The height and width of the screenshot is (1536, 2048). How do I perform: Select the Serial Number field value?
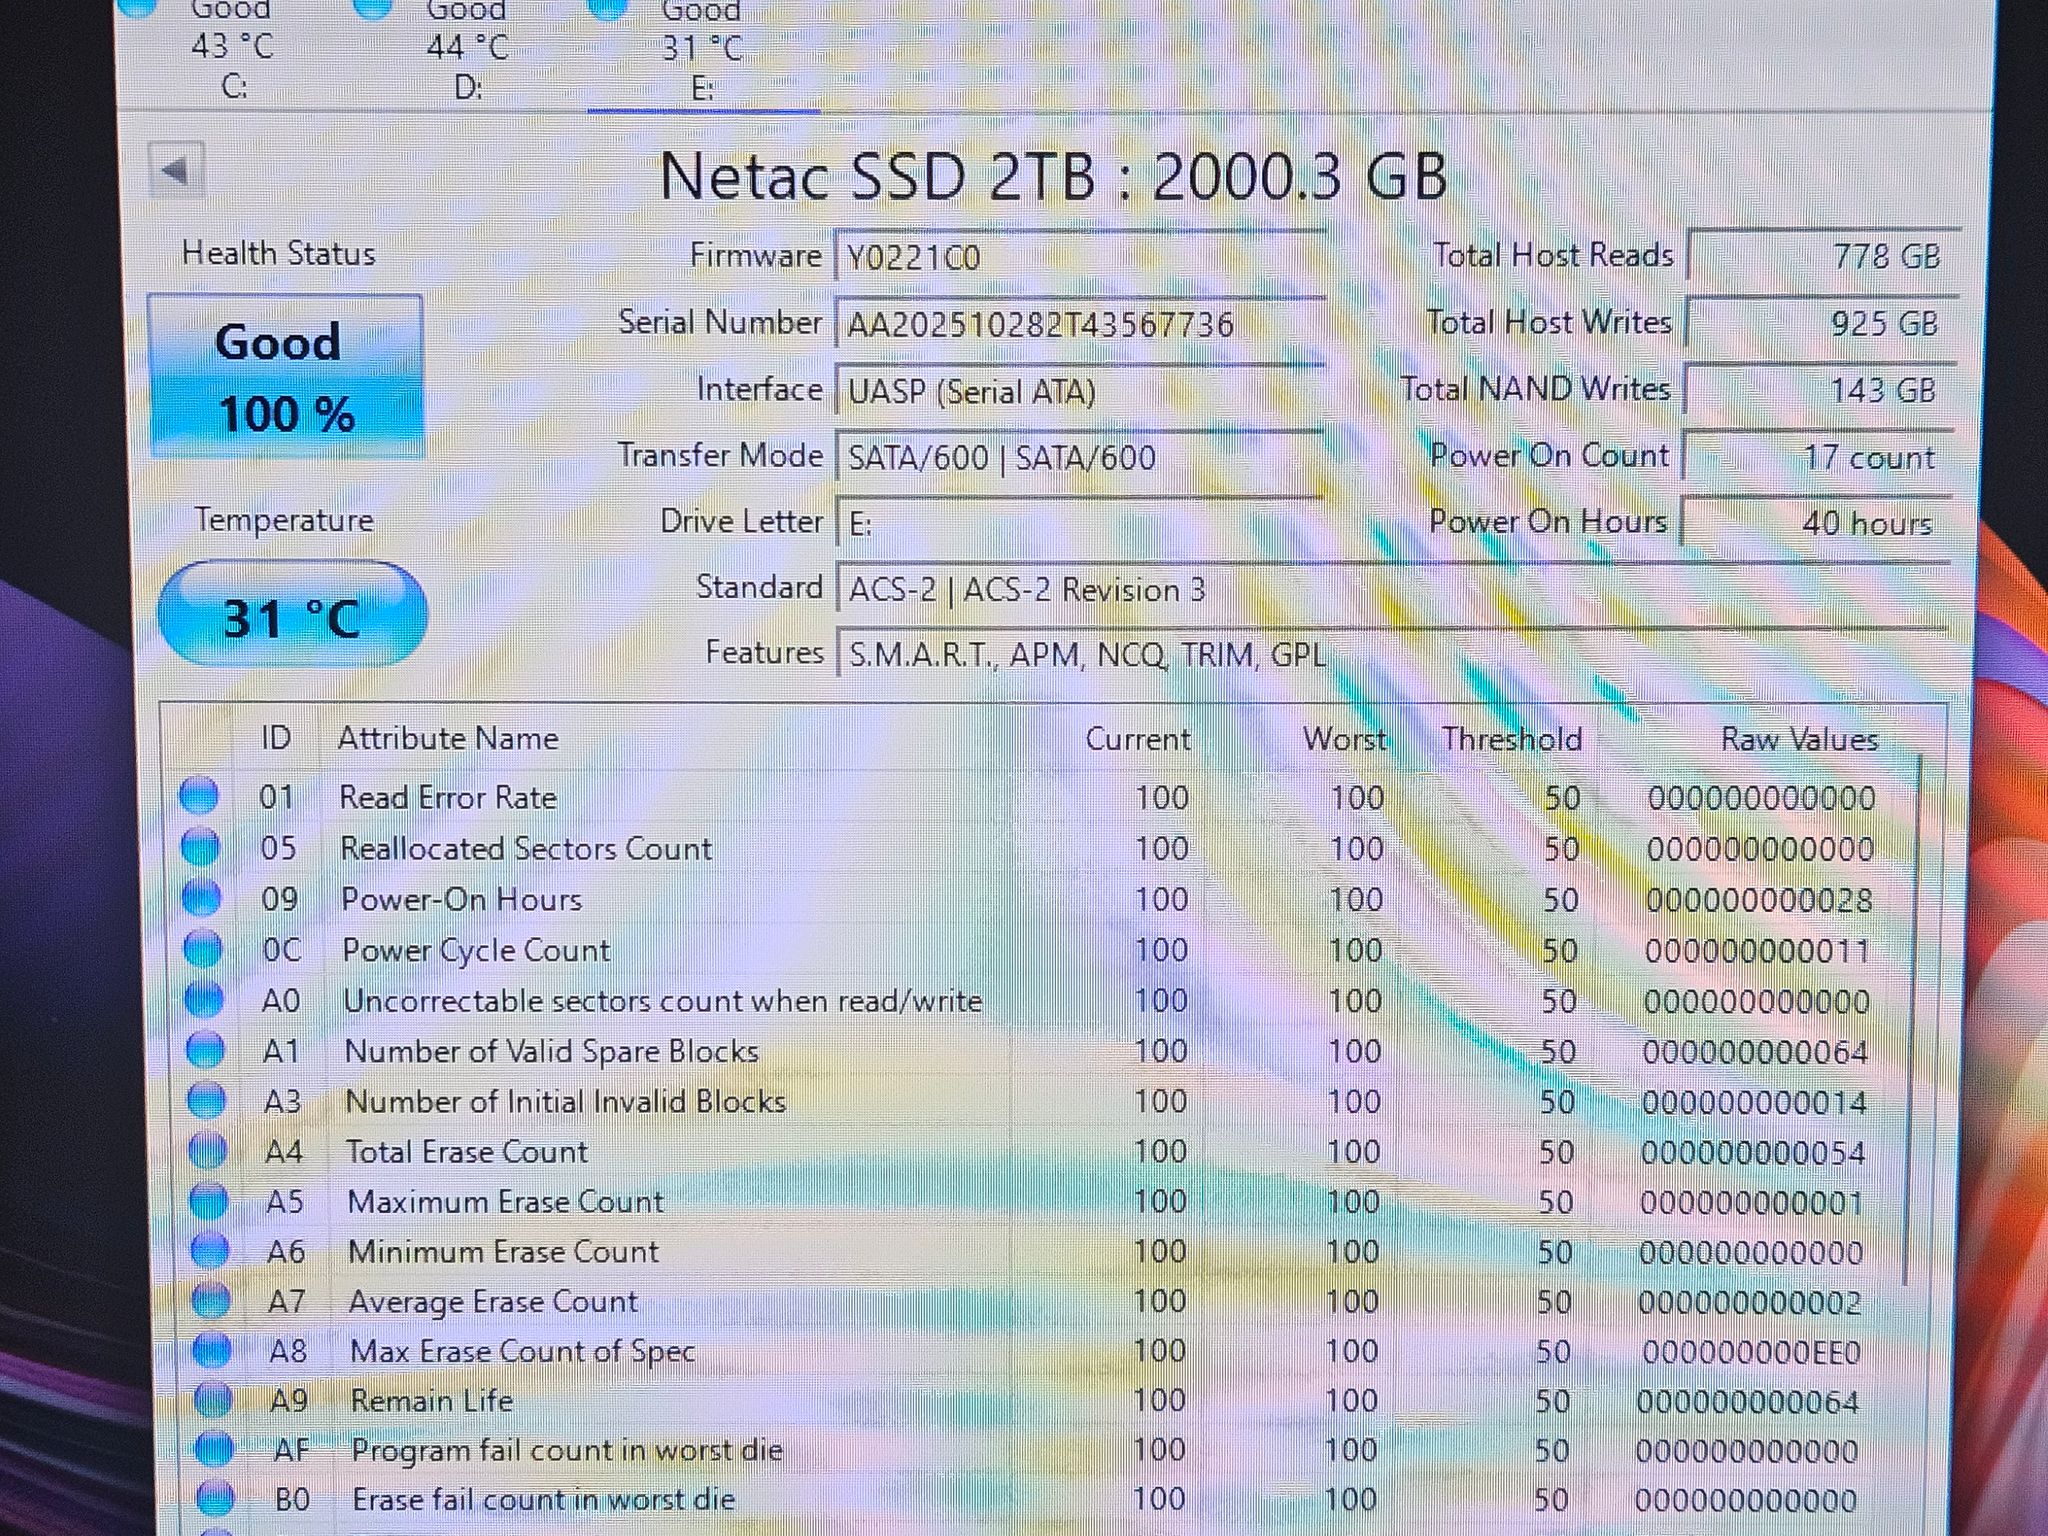pos(1081,323)
